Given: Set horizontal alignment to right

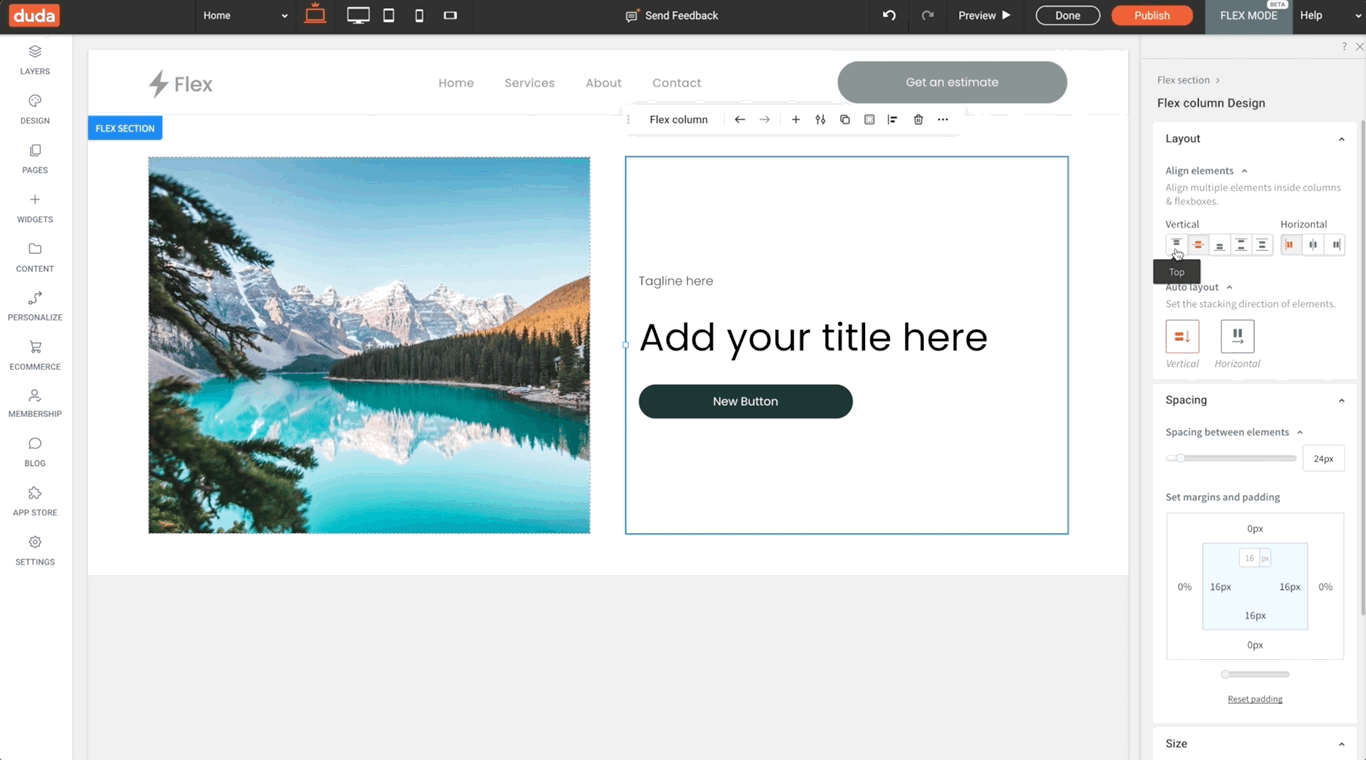Looking at the screenshot, I should coord(1336,244).
